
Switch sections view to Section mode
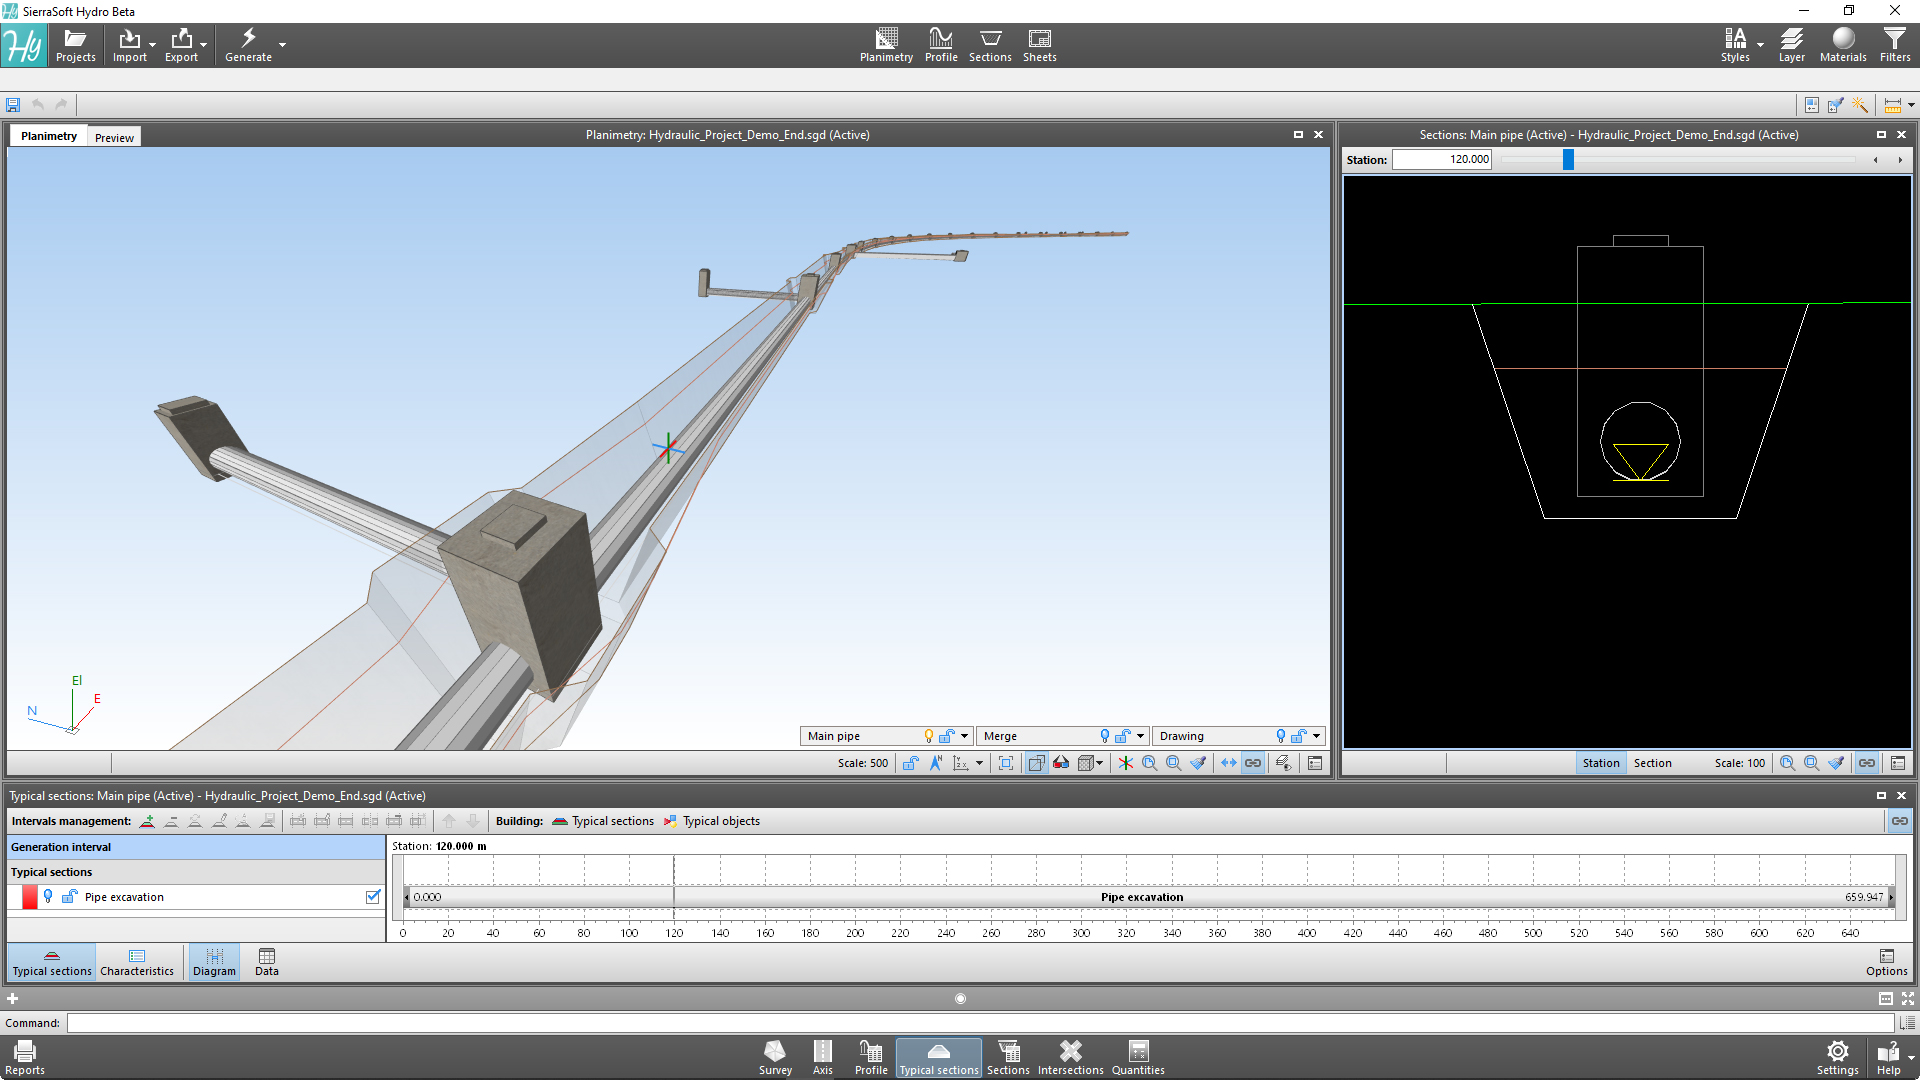(x=1652, y=763)
